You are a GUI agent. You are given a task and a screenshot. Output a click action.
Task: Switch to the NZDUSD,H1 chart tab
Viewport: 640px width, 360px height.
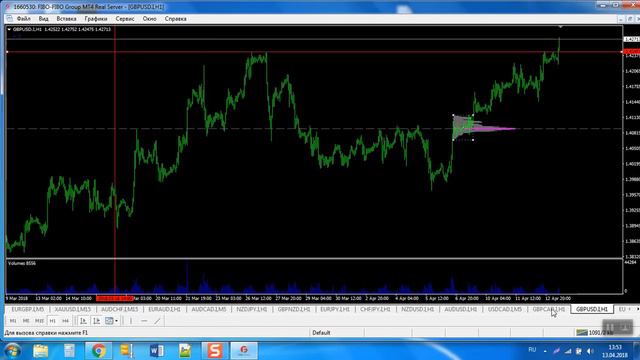[x=418, y=309]
